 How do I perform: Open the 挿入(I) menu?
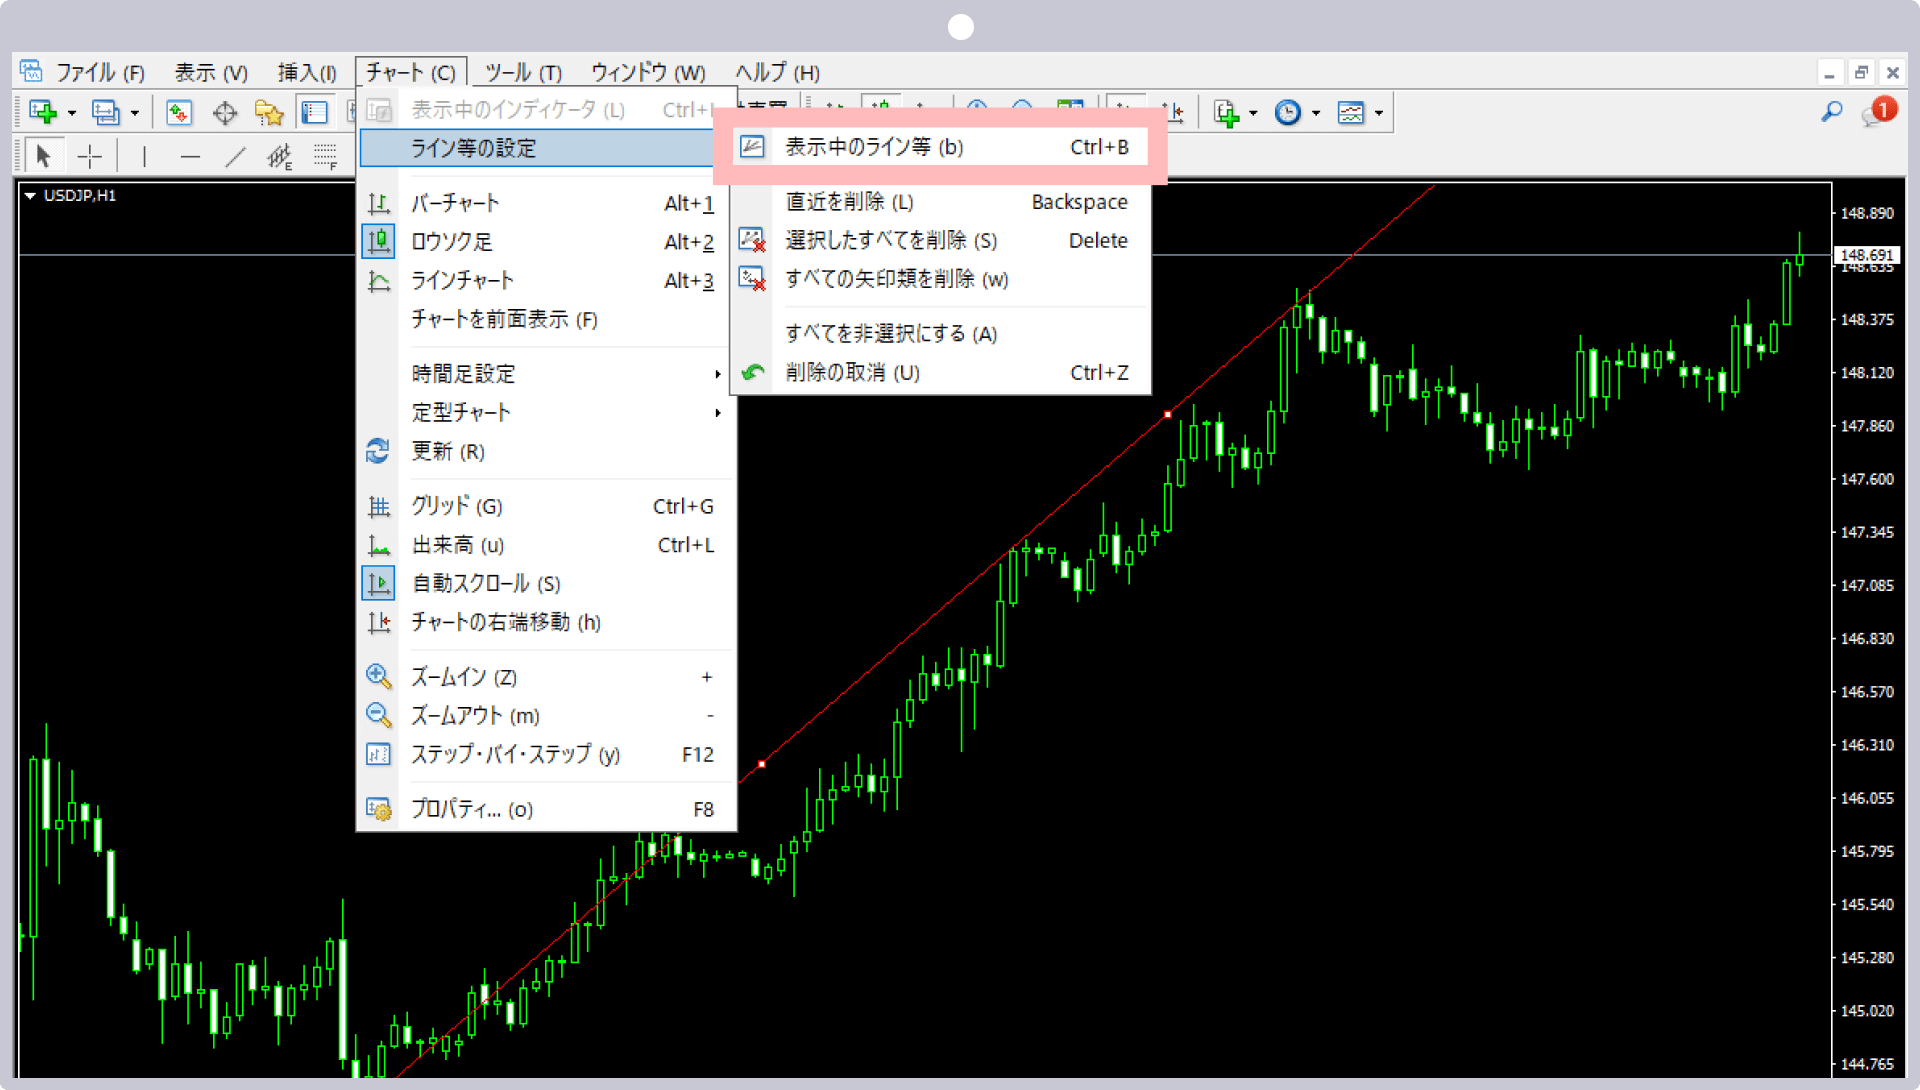[x=307, y=72]
